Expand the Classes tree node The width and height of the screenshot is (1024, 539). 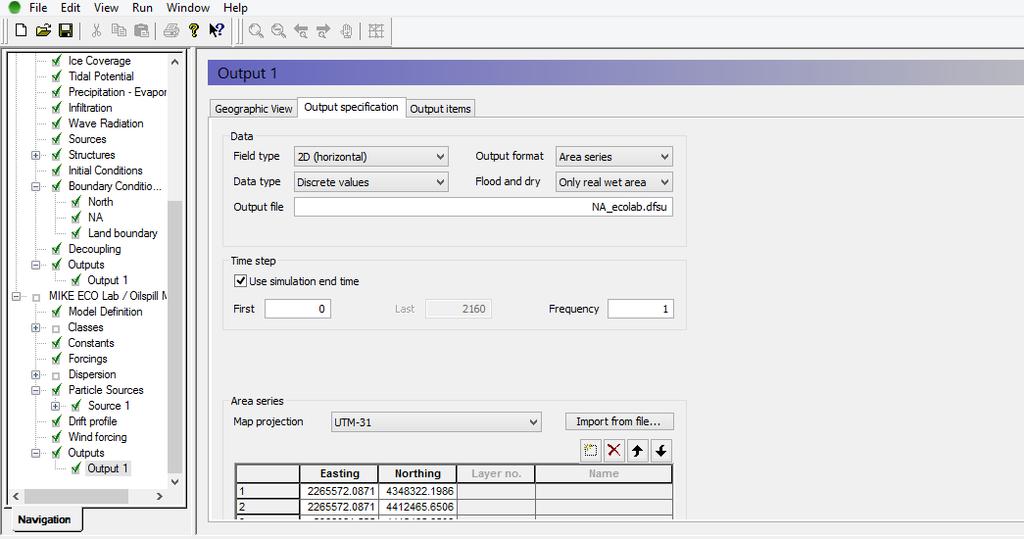[36, 327]
